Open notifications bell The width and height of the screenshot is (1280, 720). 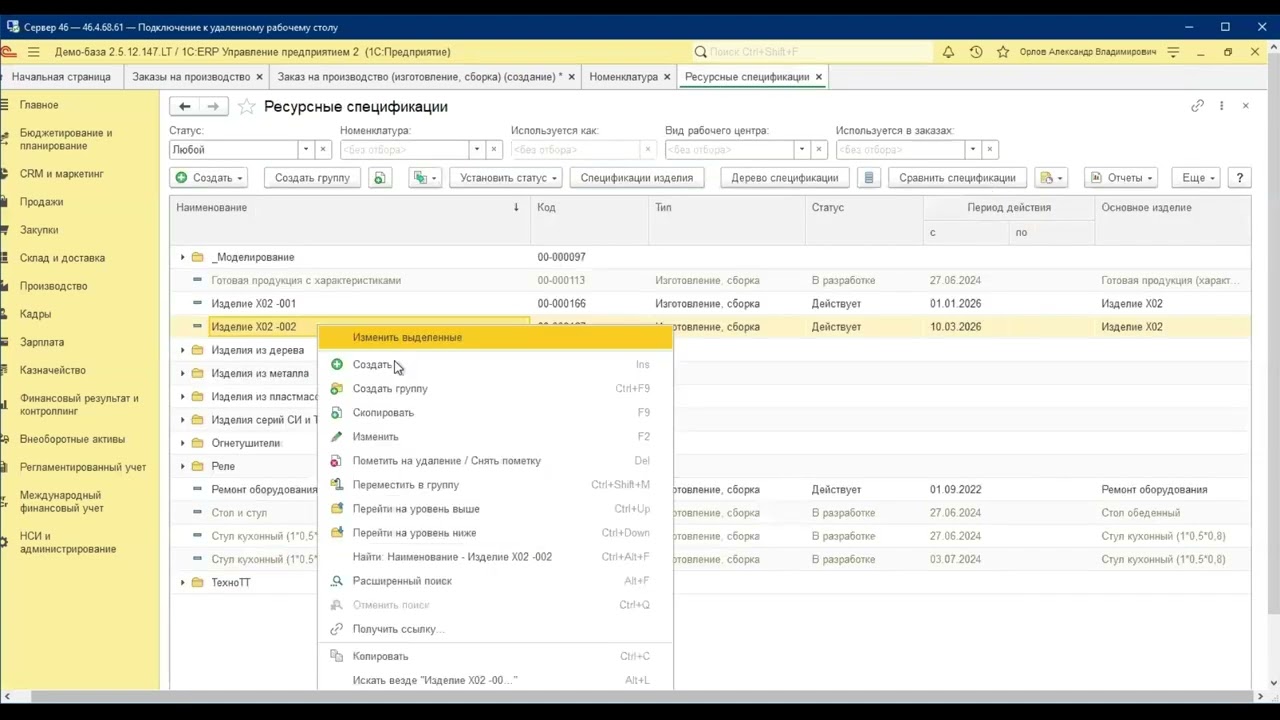point(948,52)
